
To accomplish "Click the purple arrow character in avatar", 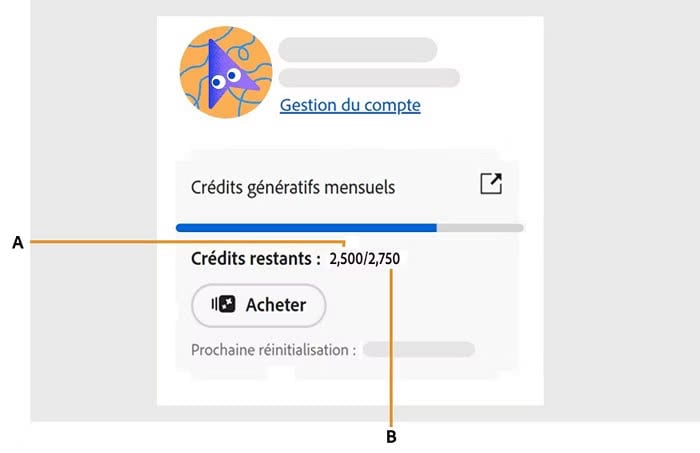I will [x=229, y=75].
